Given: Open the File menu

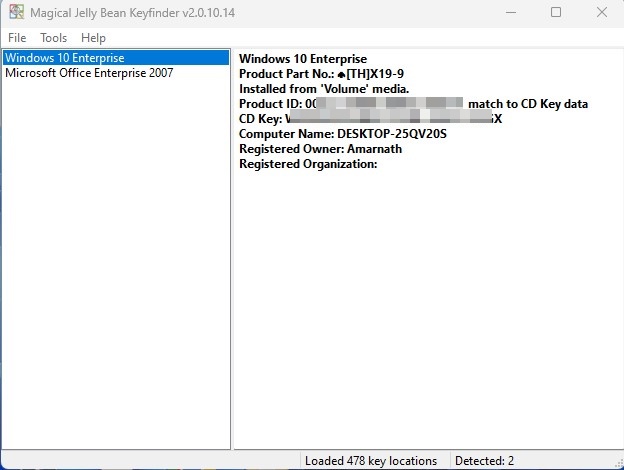Looking at the screenshot, I should (x=17, y=38).
